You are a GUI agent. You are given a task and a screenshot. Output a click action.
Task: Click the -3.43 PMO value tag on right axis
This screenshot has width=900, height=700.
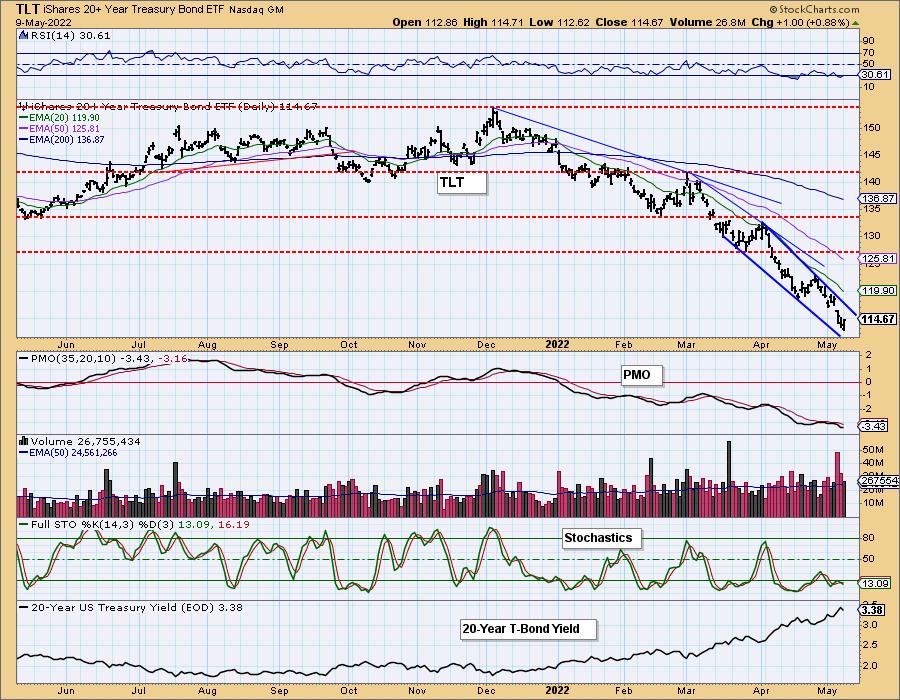click(874, 426)
